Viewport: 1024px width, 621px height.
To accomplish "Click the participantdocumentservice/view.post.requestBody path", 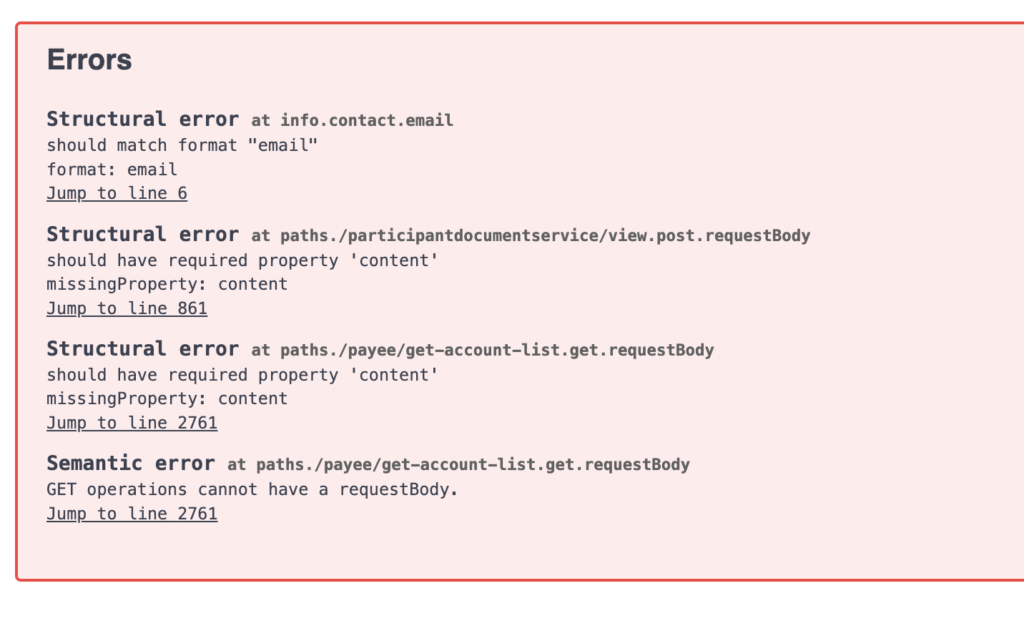I will 545,236.
